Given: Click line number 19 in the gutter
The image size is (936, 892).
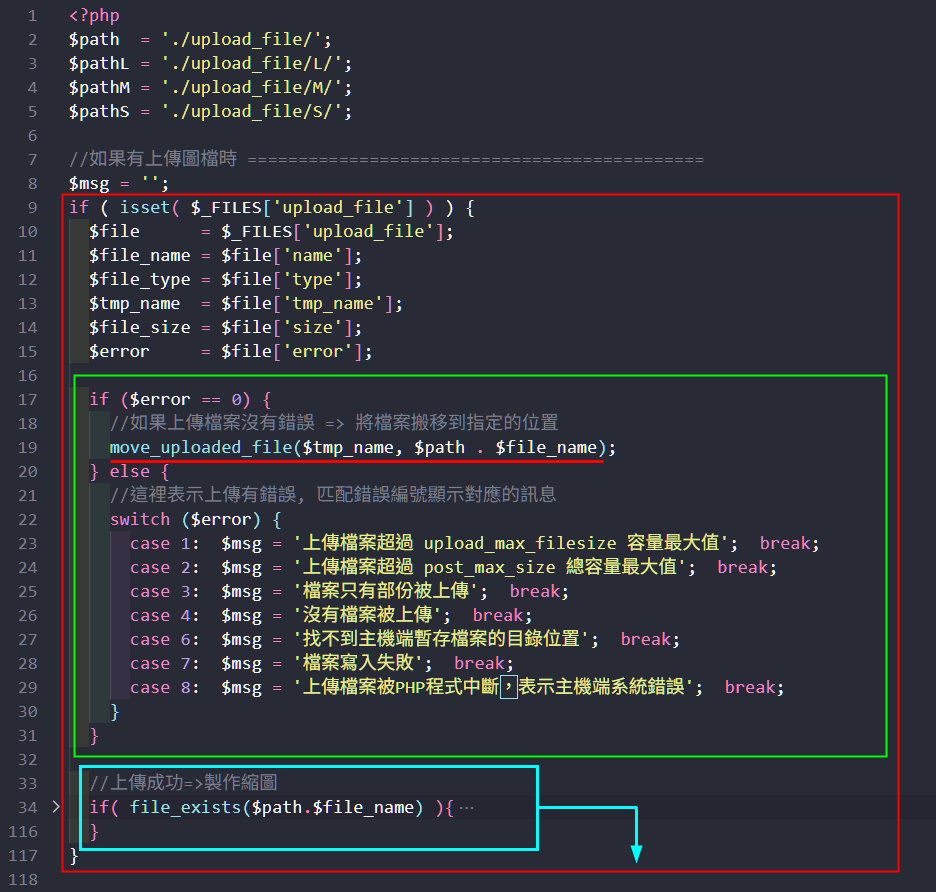Looking at the screenshot, I should coord(28,447).
